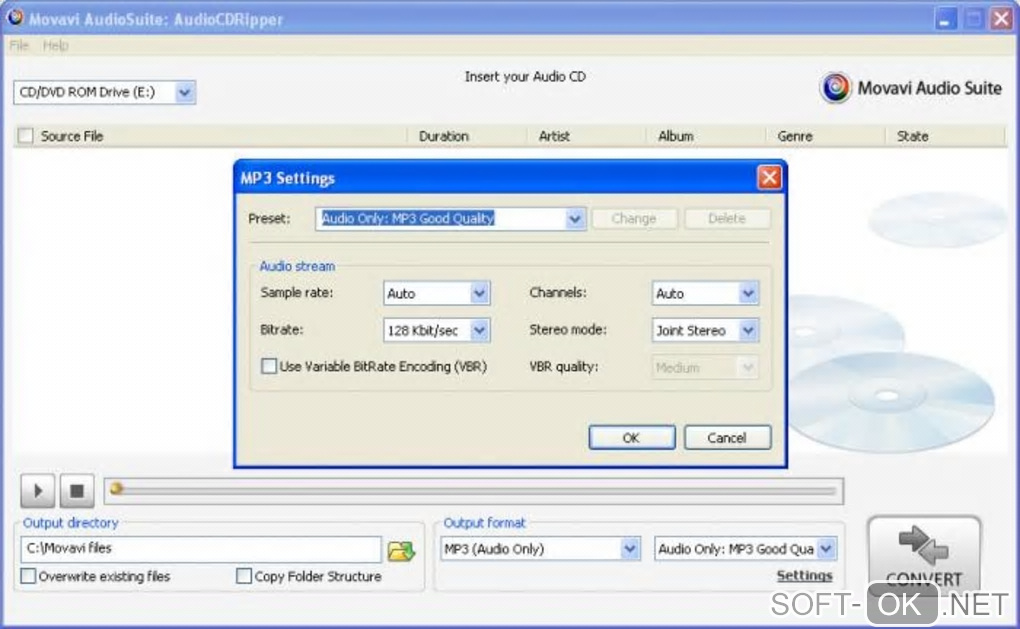Click the app icon in title bar
1020x629 pixels.
click(15, 18)
